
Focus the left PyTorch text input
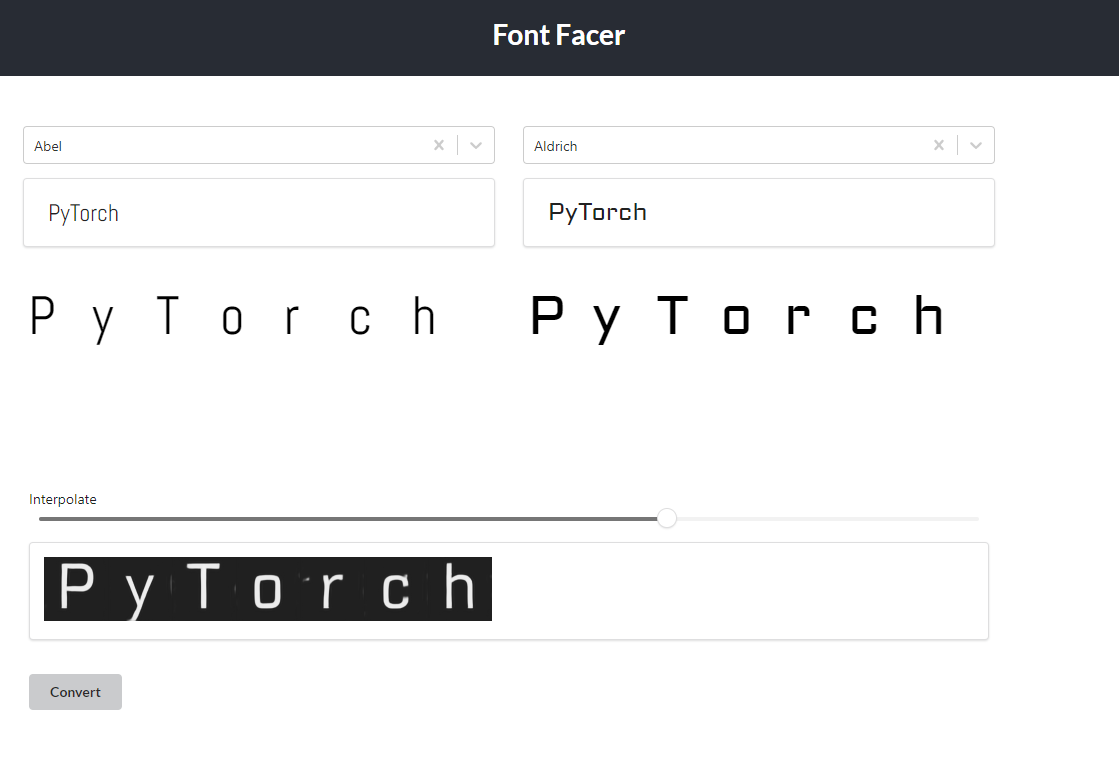pyautogui.click(x=258, y=213)
